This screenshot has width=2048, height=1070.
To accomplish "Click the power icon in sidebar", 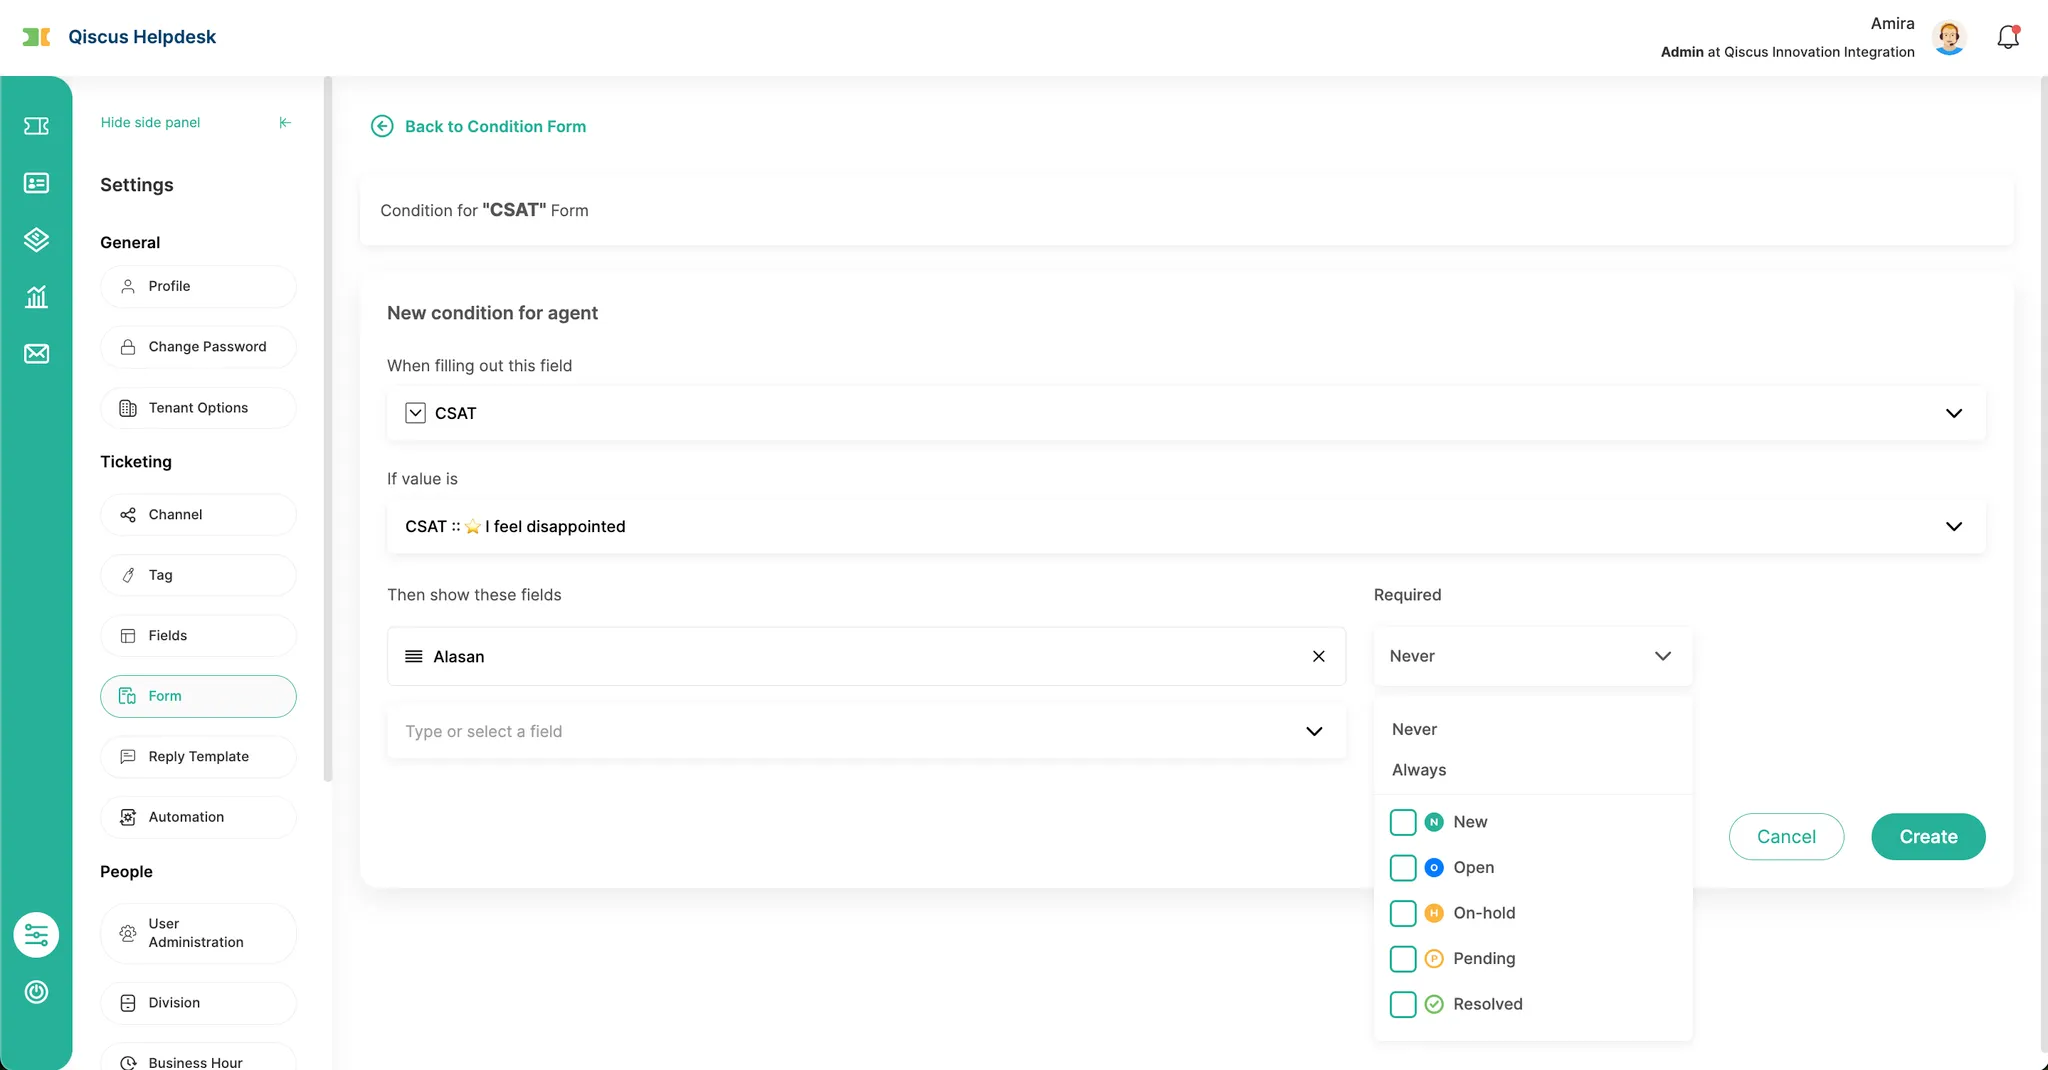I will coord(36,992).
